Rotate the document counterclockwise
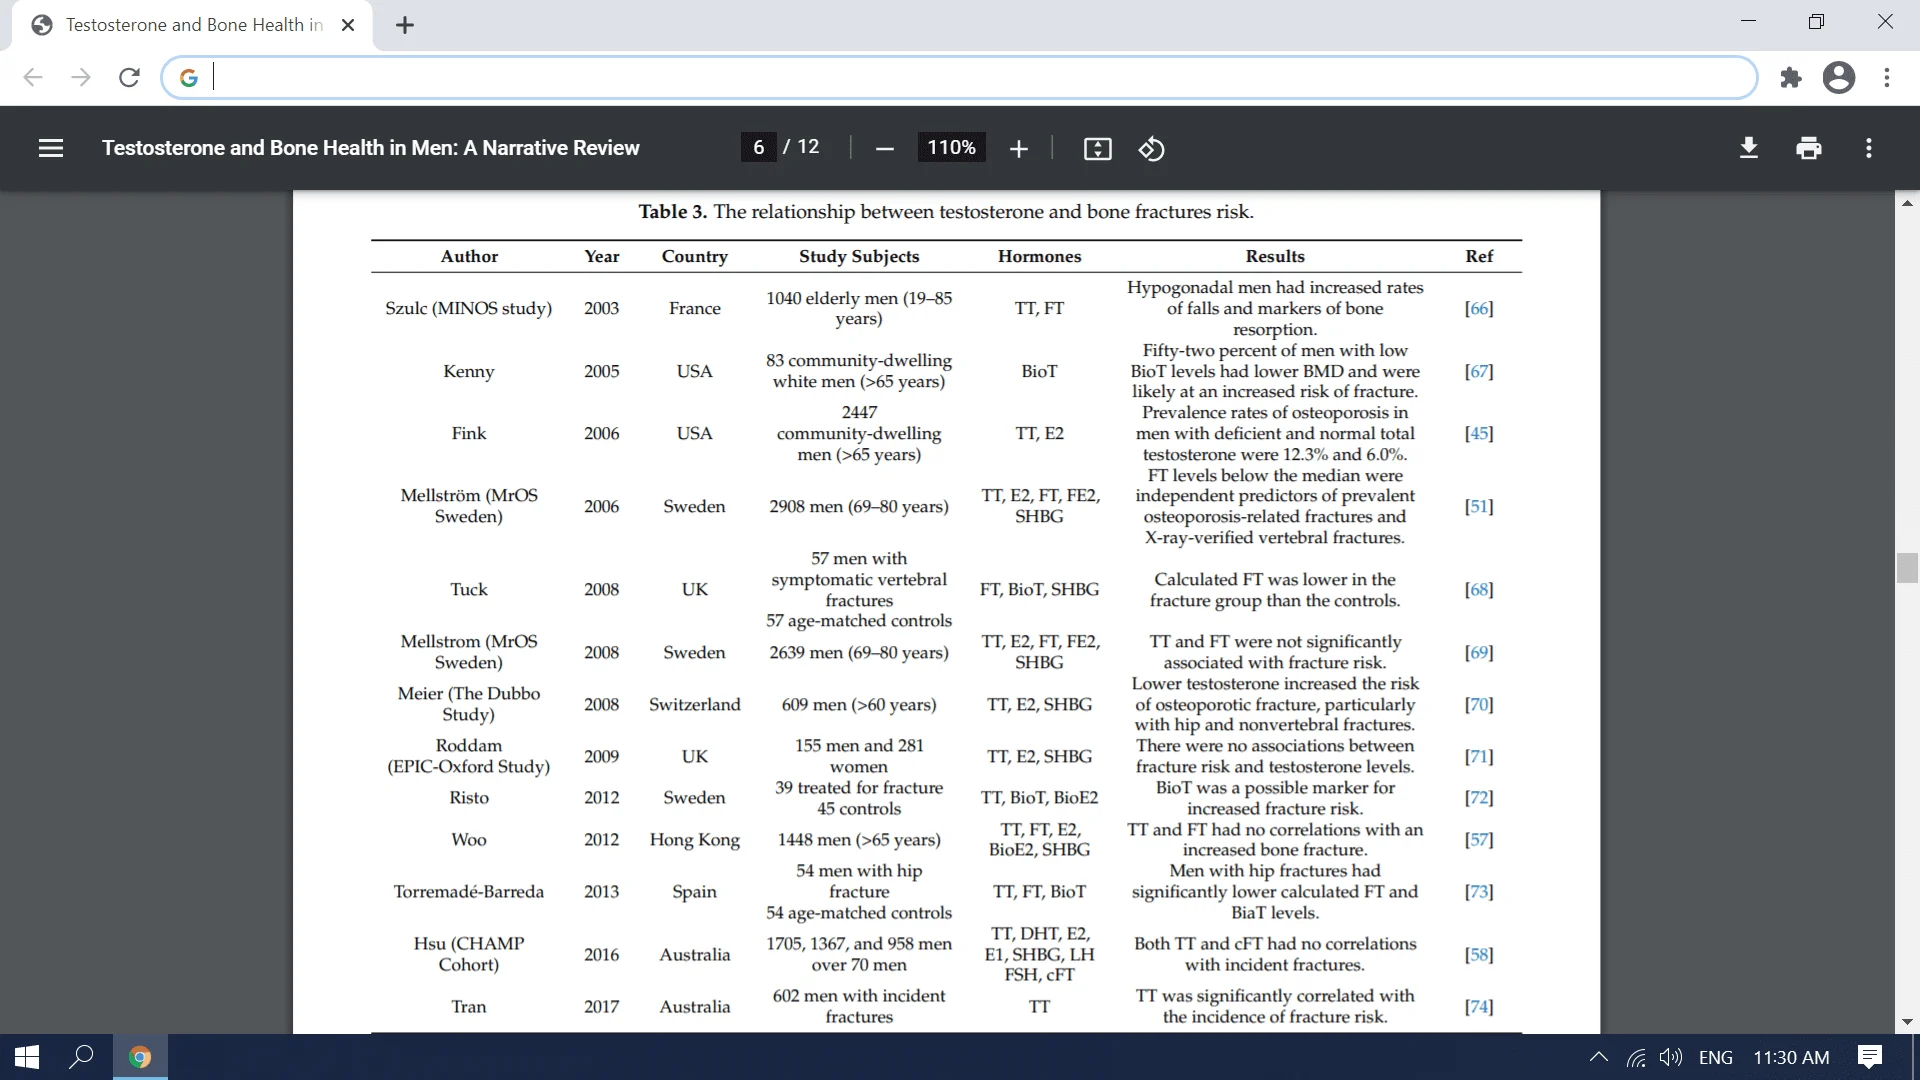 1151,149
